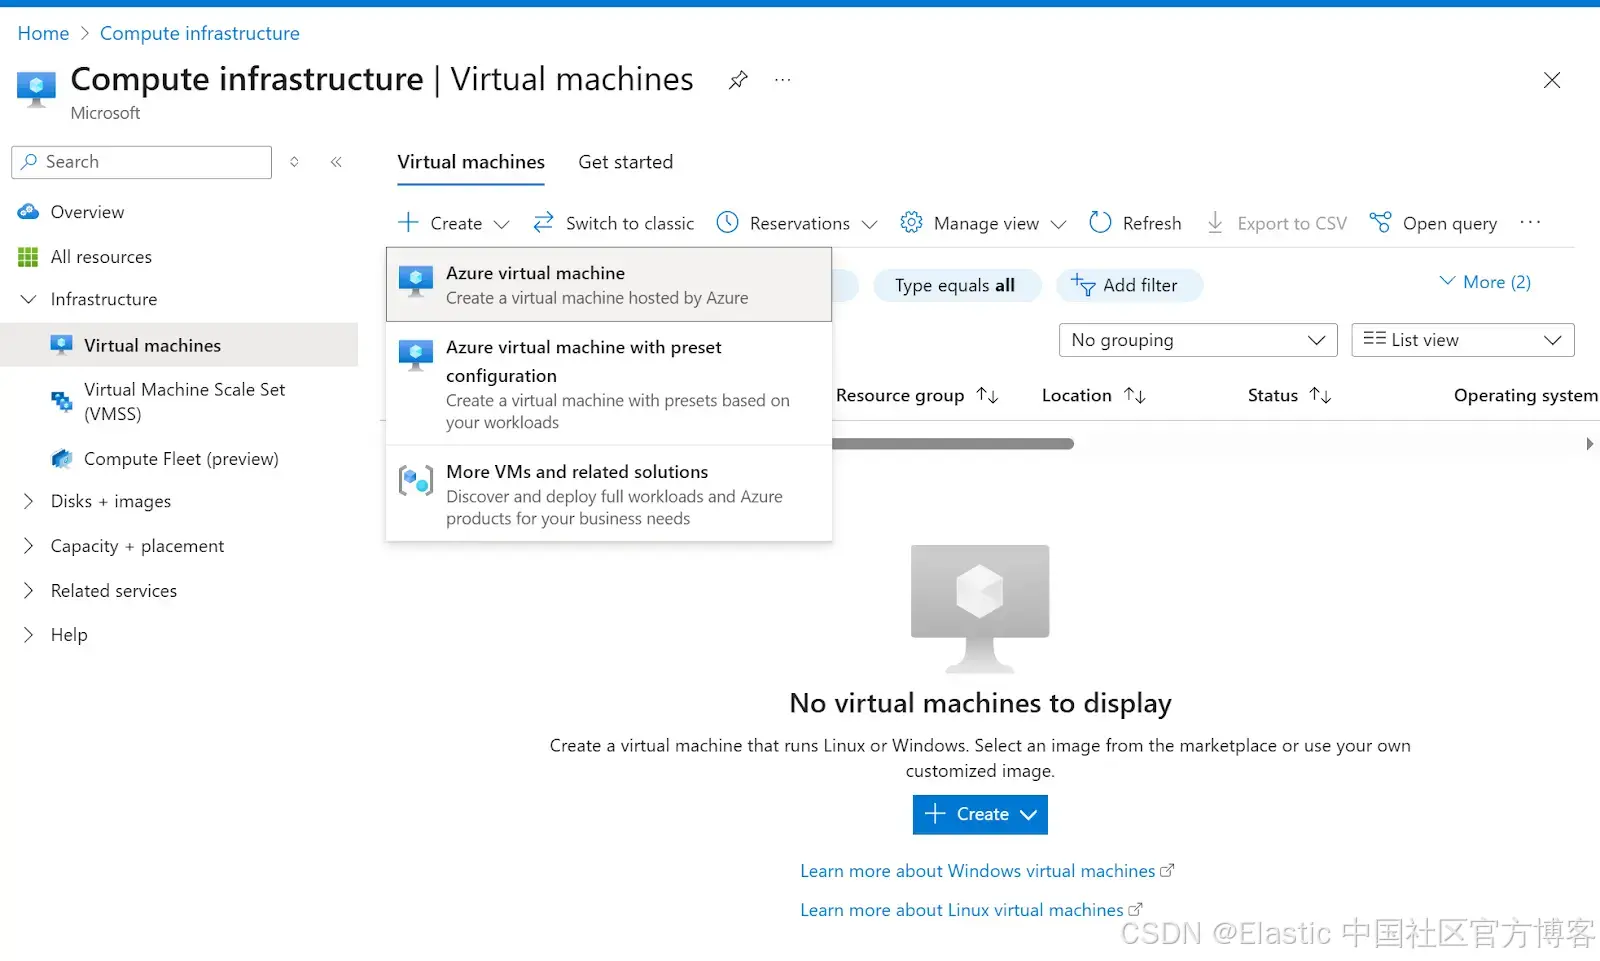Go to the Compute infrastructure breadcrumb
Viewport: 1600px width, 961px height.
200,33
